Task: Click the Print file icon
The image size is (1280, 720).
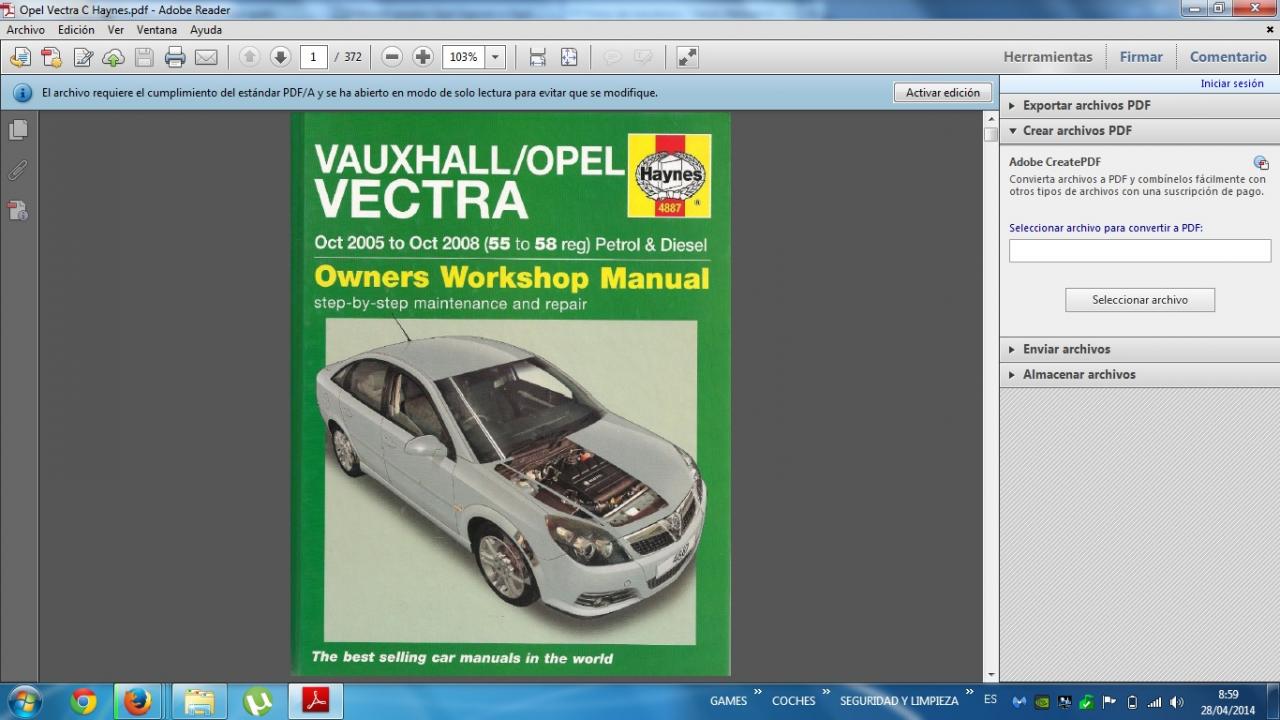Action: [175, 57]
